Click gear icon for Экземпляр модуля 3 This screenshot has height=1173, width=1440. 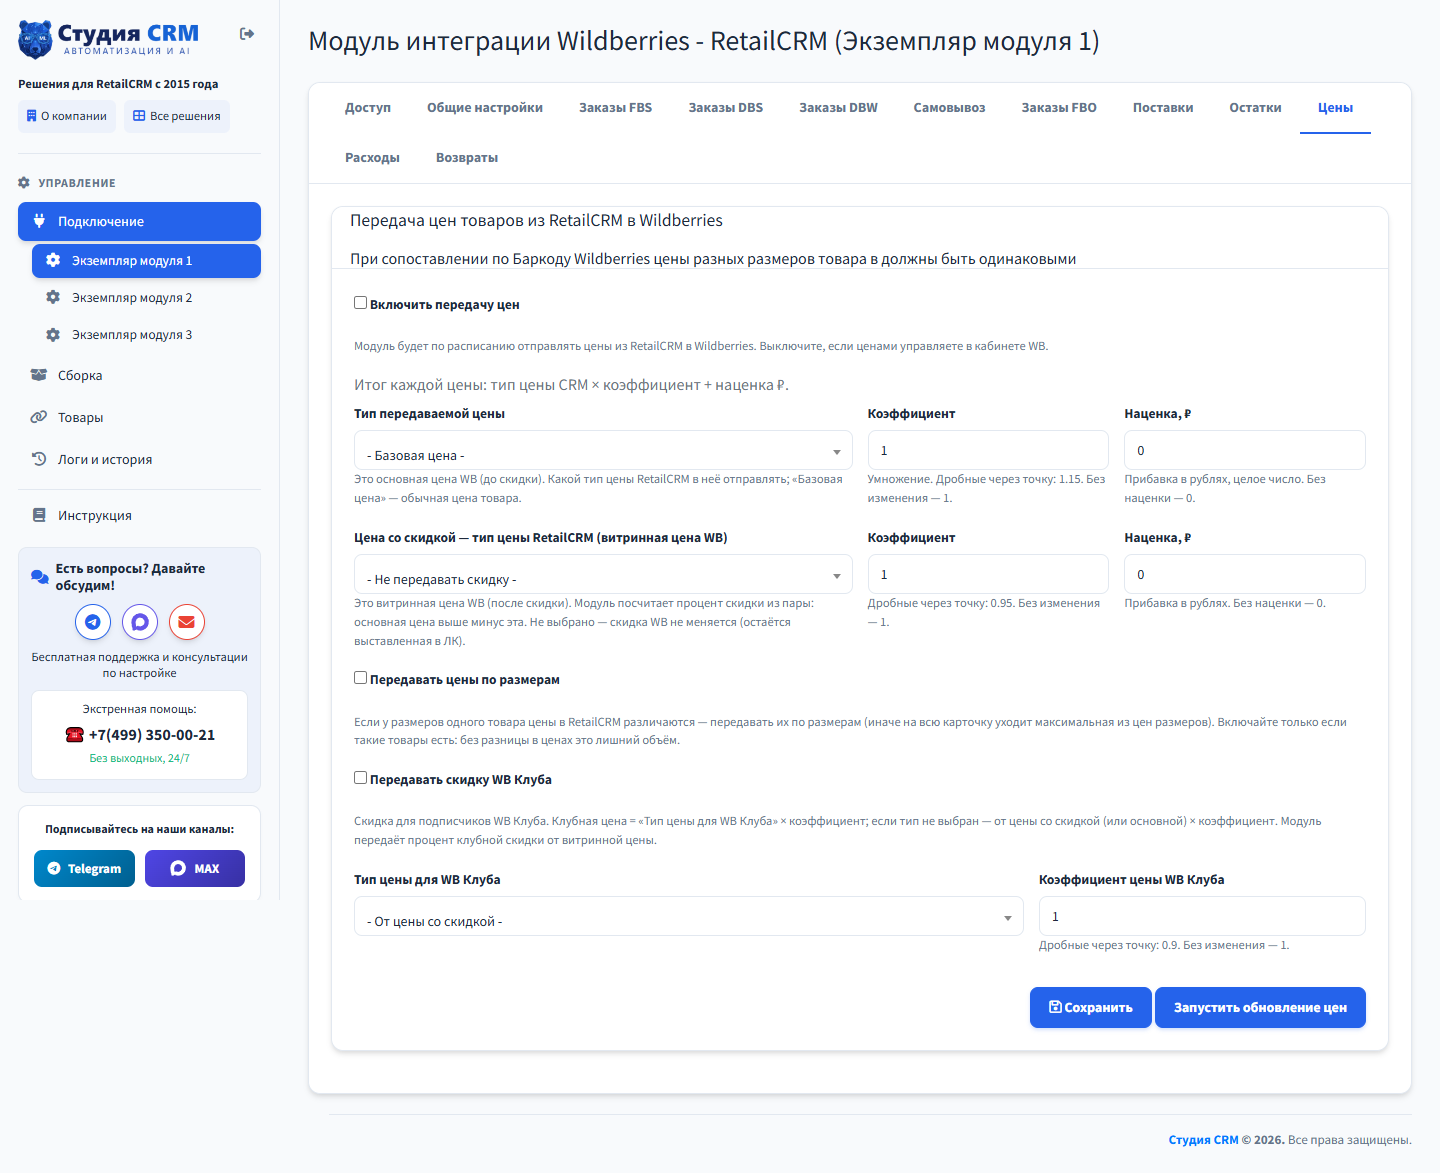click(53, 334)
